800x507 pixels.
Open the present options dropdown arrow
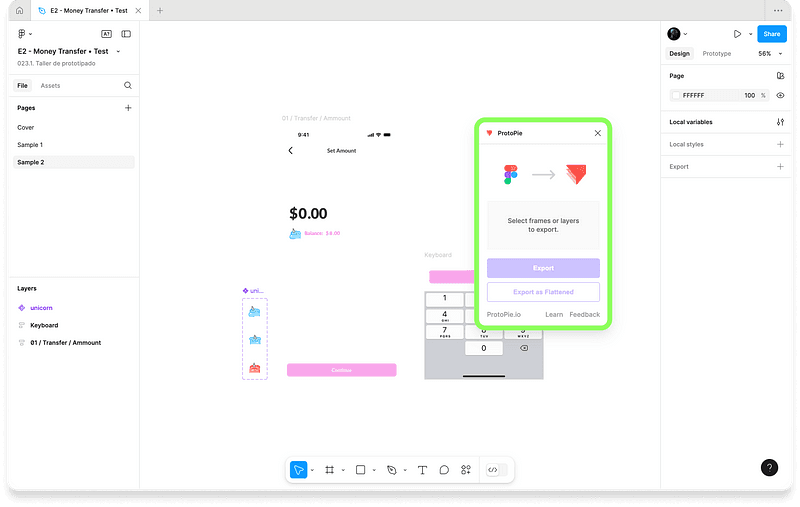click(751, 34)
